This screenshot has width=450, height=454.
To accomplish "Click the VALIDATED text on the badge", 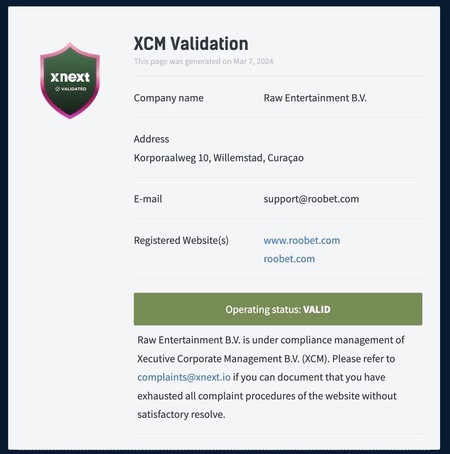I will tap(71, 89).
